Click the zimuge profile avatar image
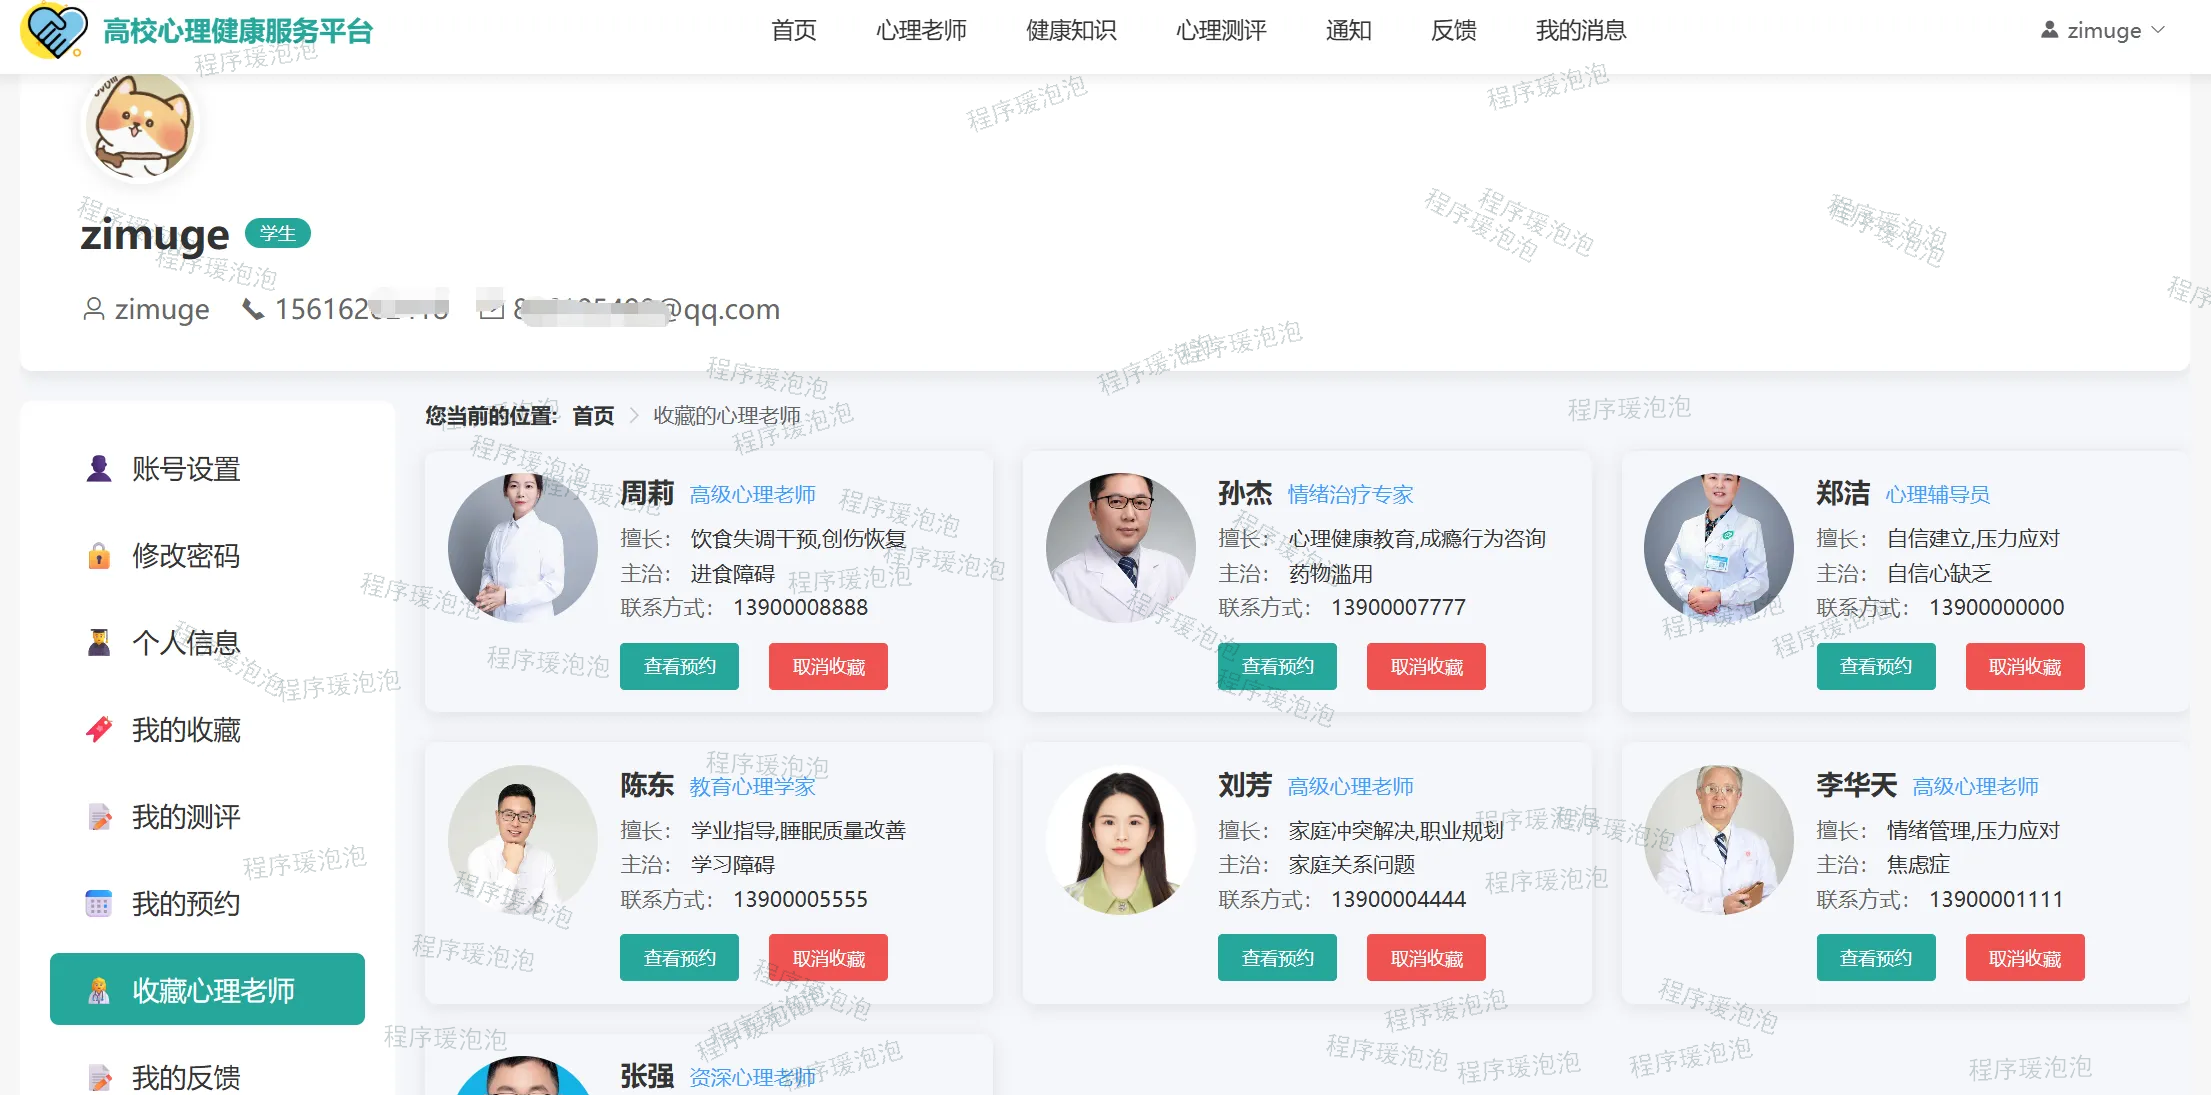Viewport: 2211px width, 1095px height. 140,126
